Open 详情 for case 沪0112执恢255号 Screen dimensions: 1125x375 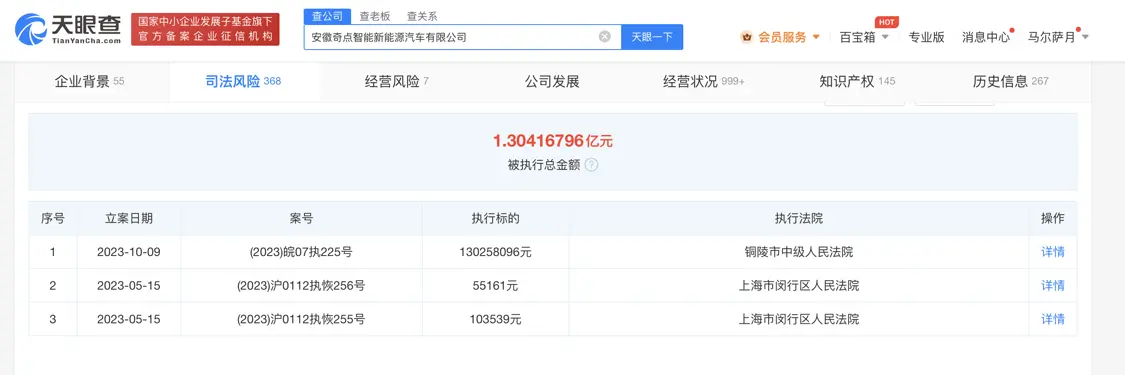coord(1053,319)
